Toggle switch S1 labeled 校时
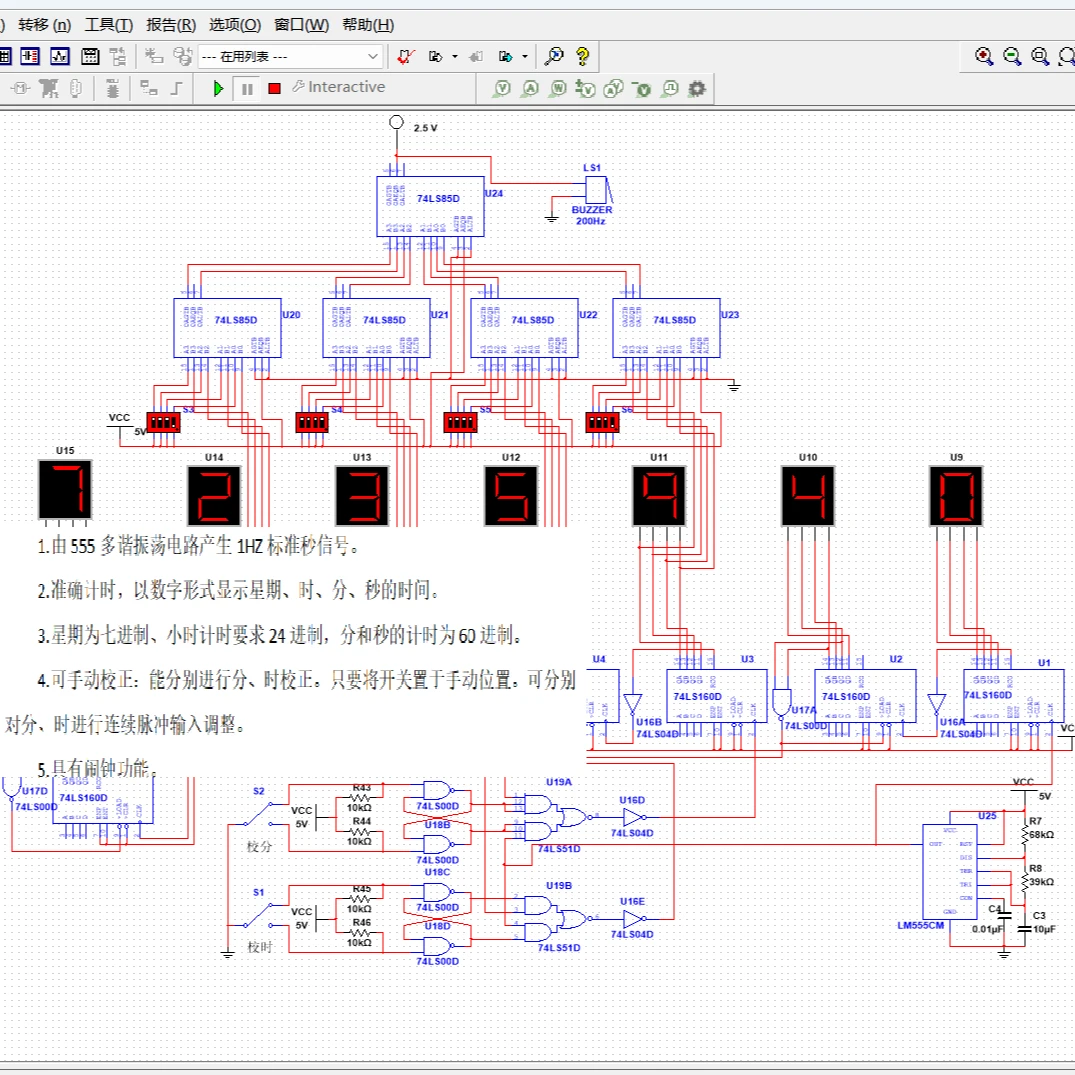Image resolution: width=1075 pixels, height=1075 pixels. pos(259,916)
